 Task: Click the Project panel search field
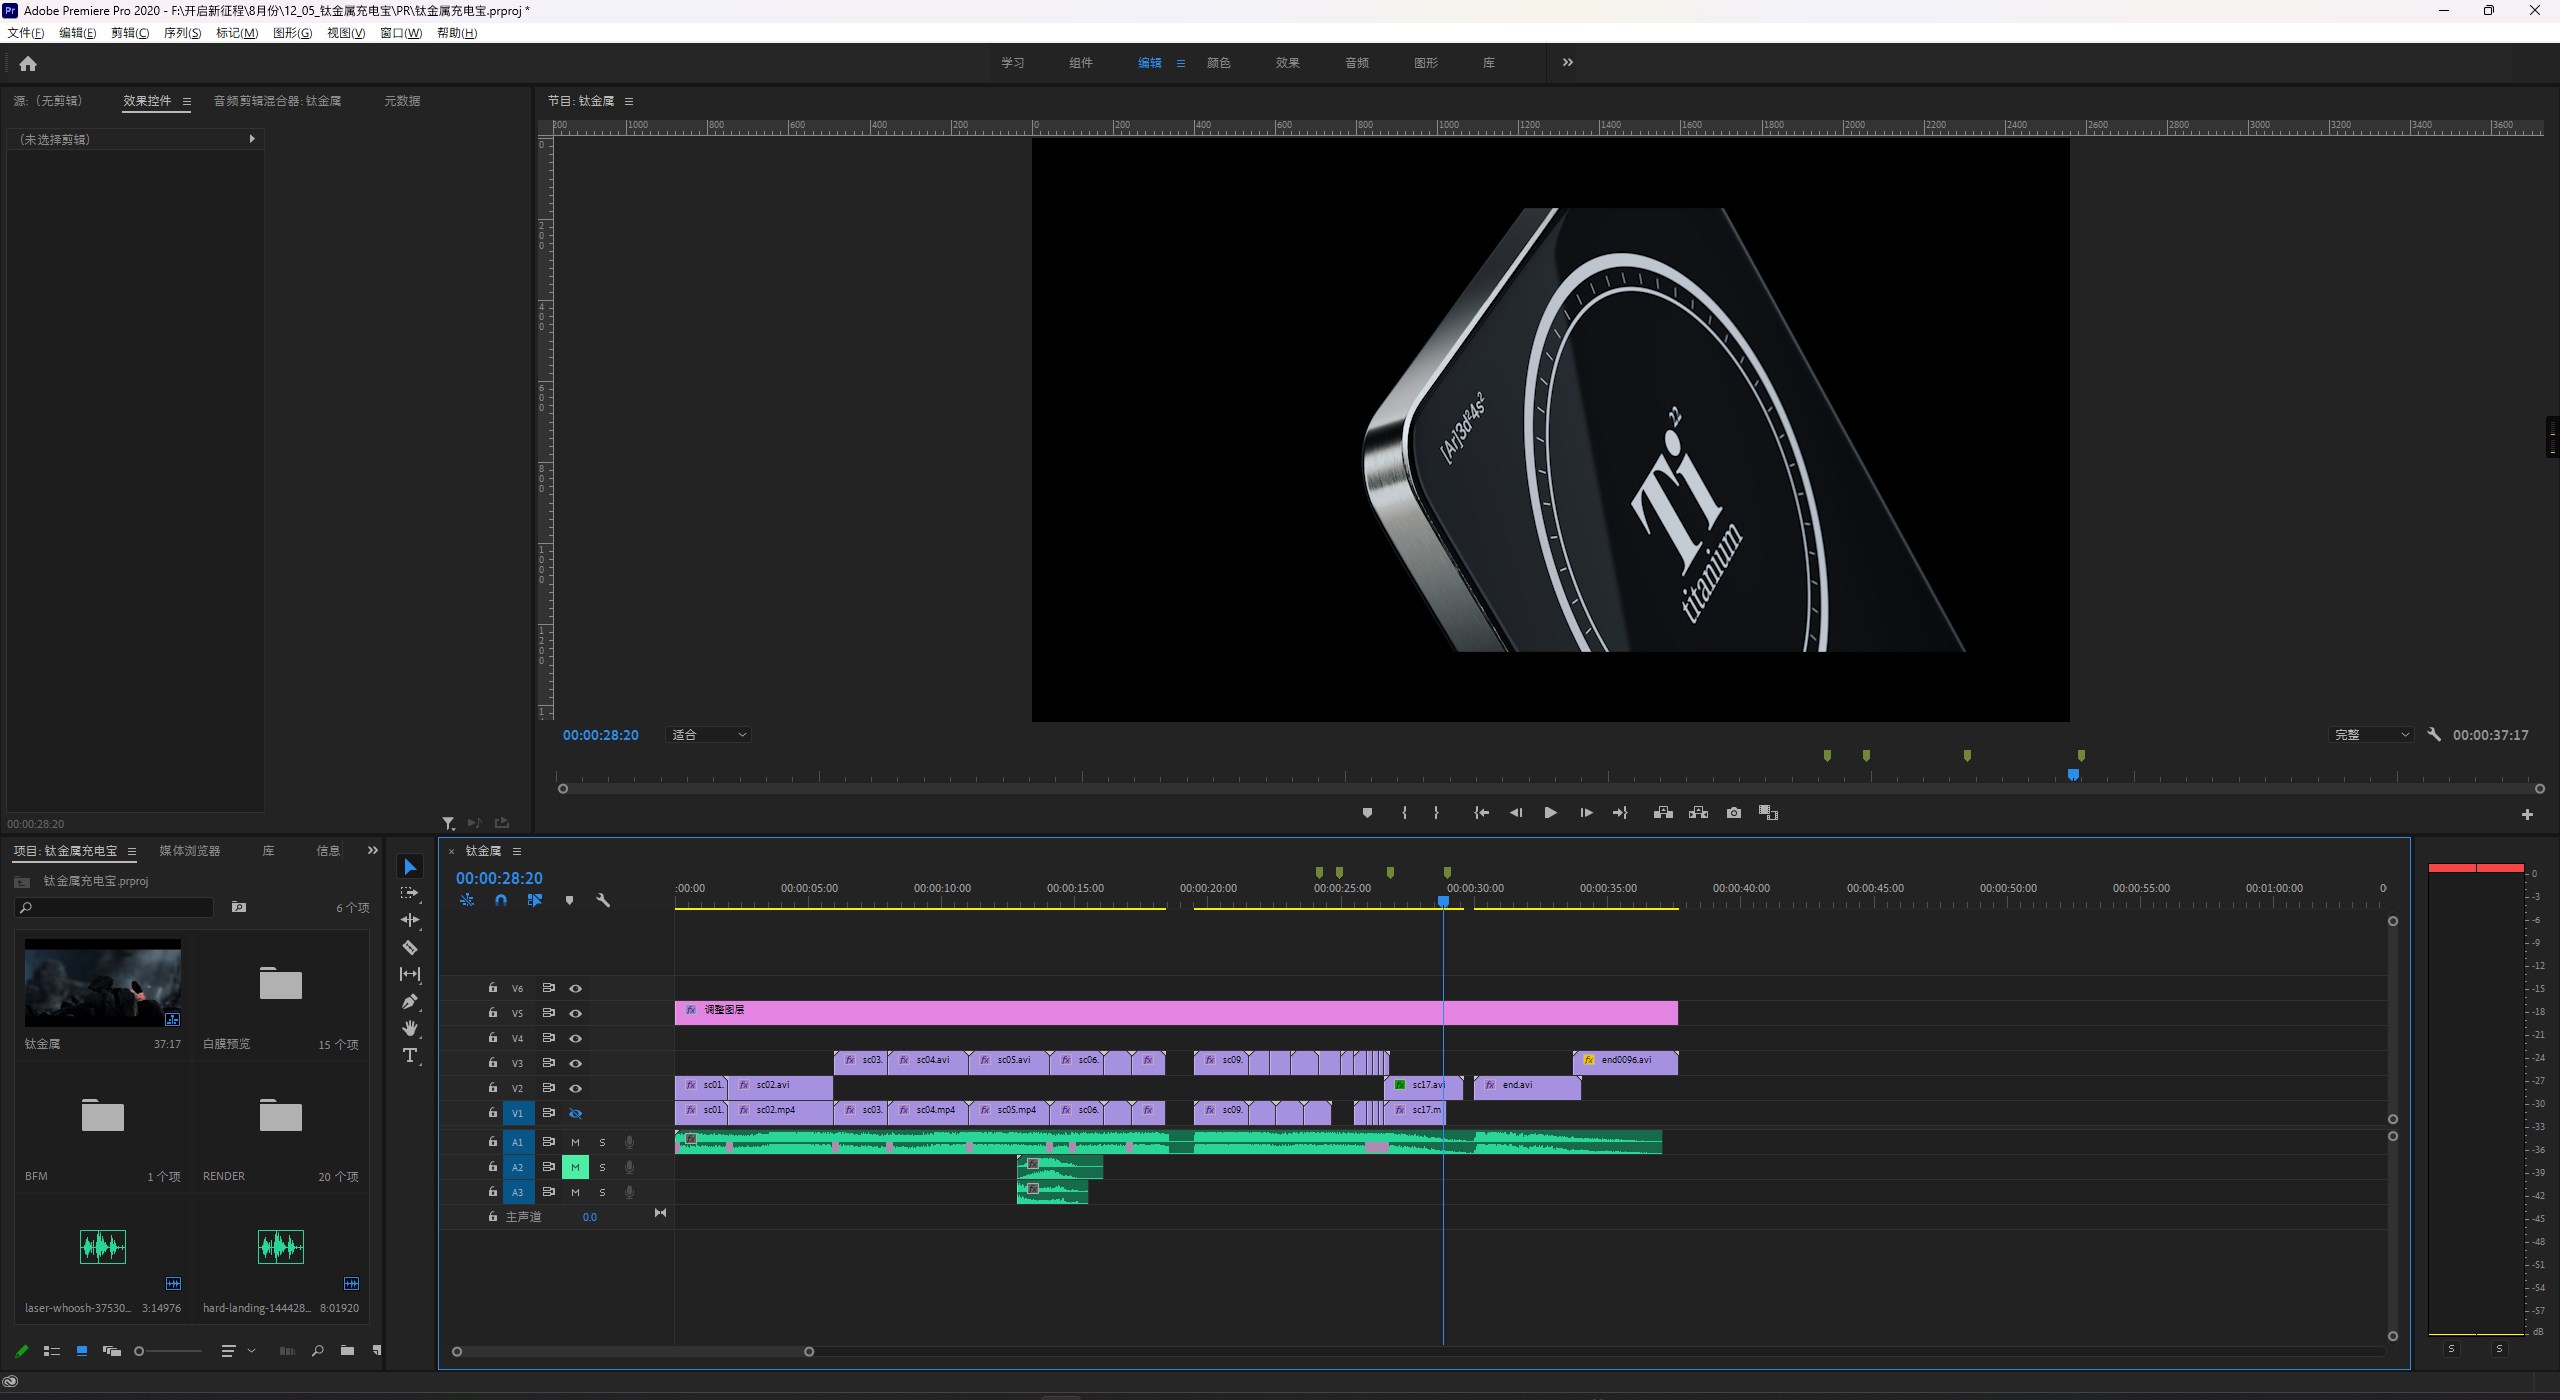pos(115,907)
